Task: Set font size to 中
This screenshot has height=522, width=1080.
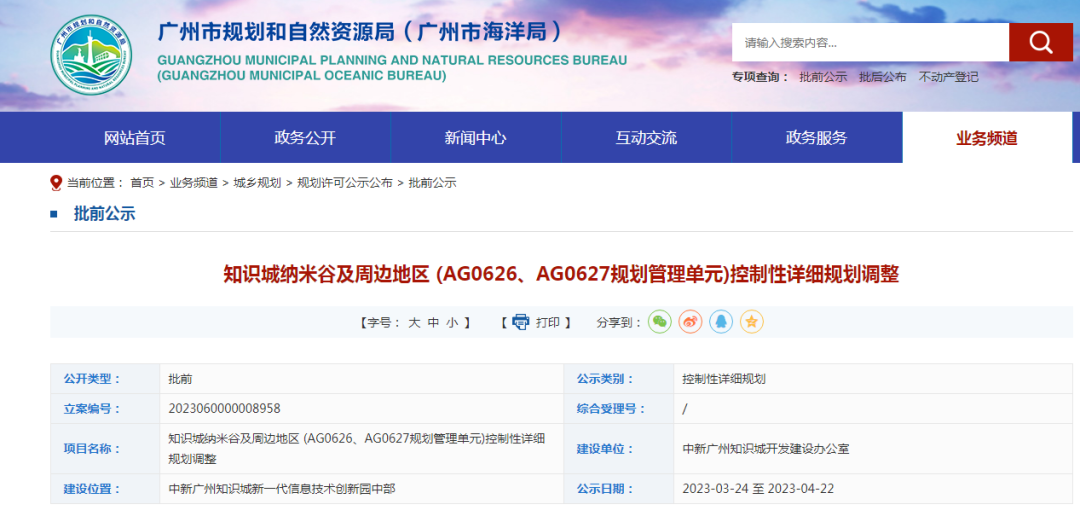Action: (x=433, y=322)
